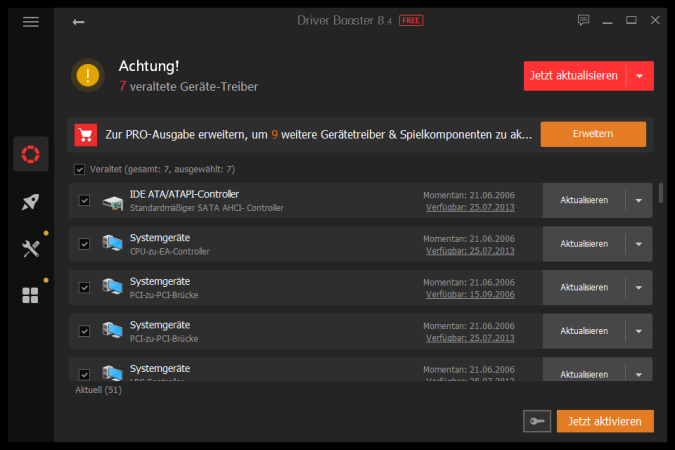Open the feedback chat icon
Viewport: 675px width, 450px height.
pyautogui.click(x=583, y=20)
